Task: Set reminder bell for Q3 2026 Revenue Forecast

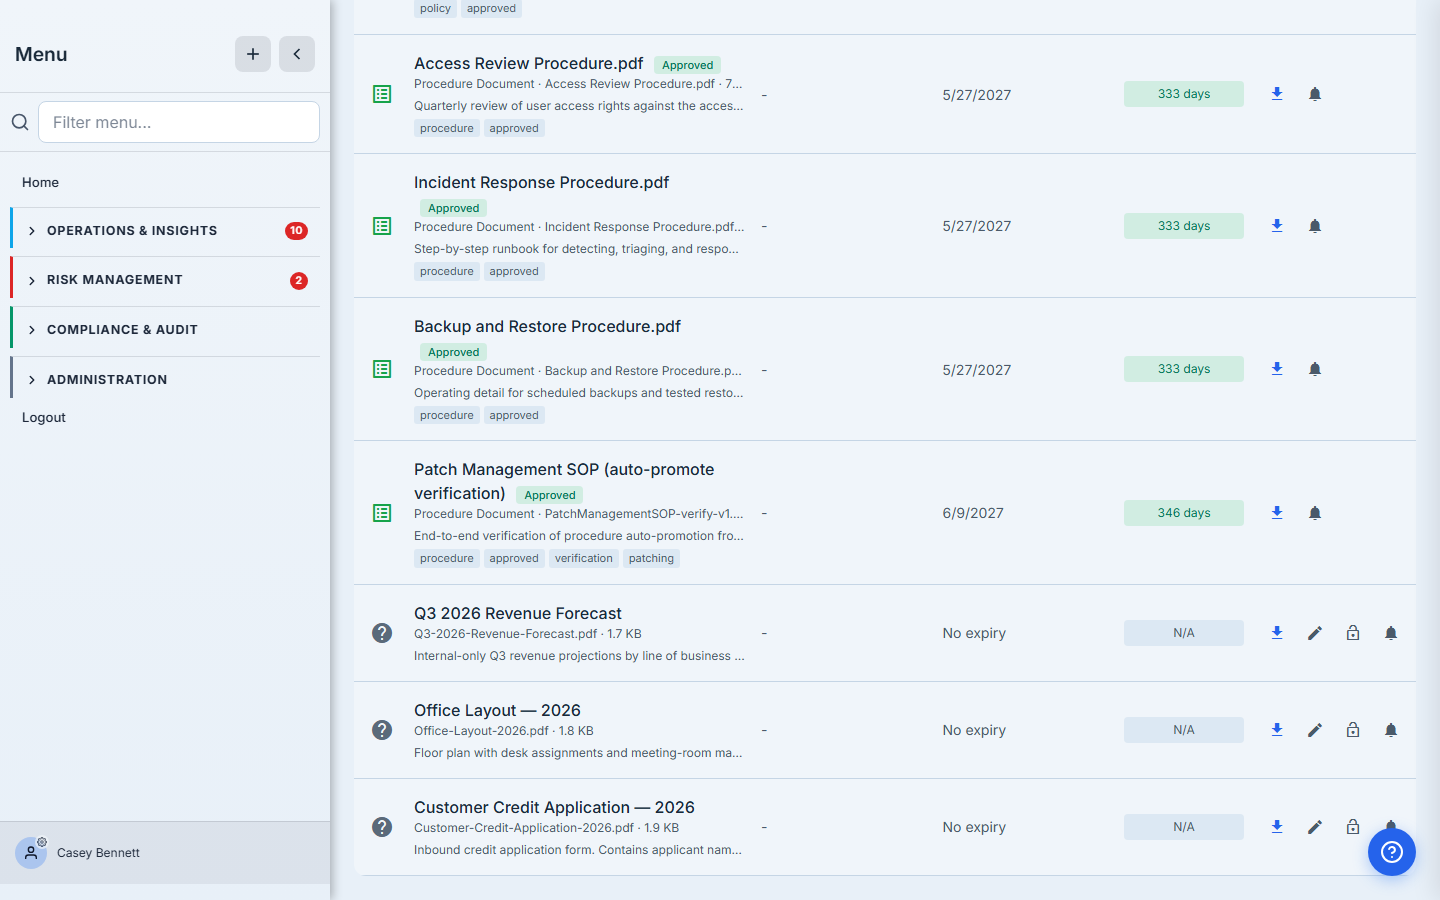Action: point(1391,633)
